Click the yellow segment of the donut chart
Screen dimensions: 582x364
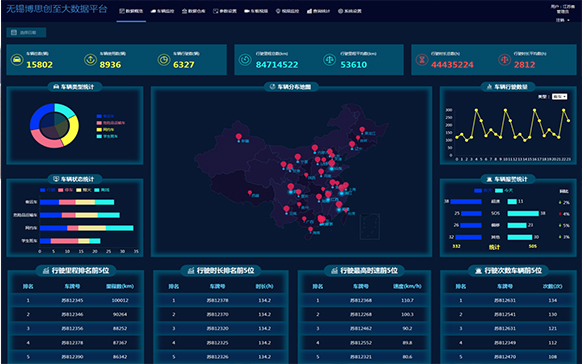pyautogui.click(x=72, y=129)
